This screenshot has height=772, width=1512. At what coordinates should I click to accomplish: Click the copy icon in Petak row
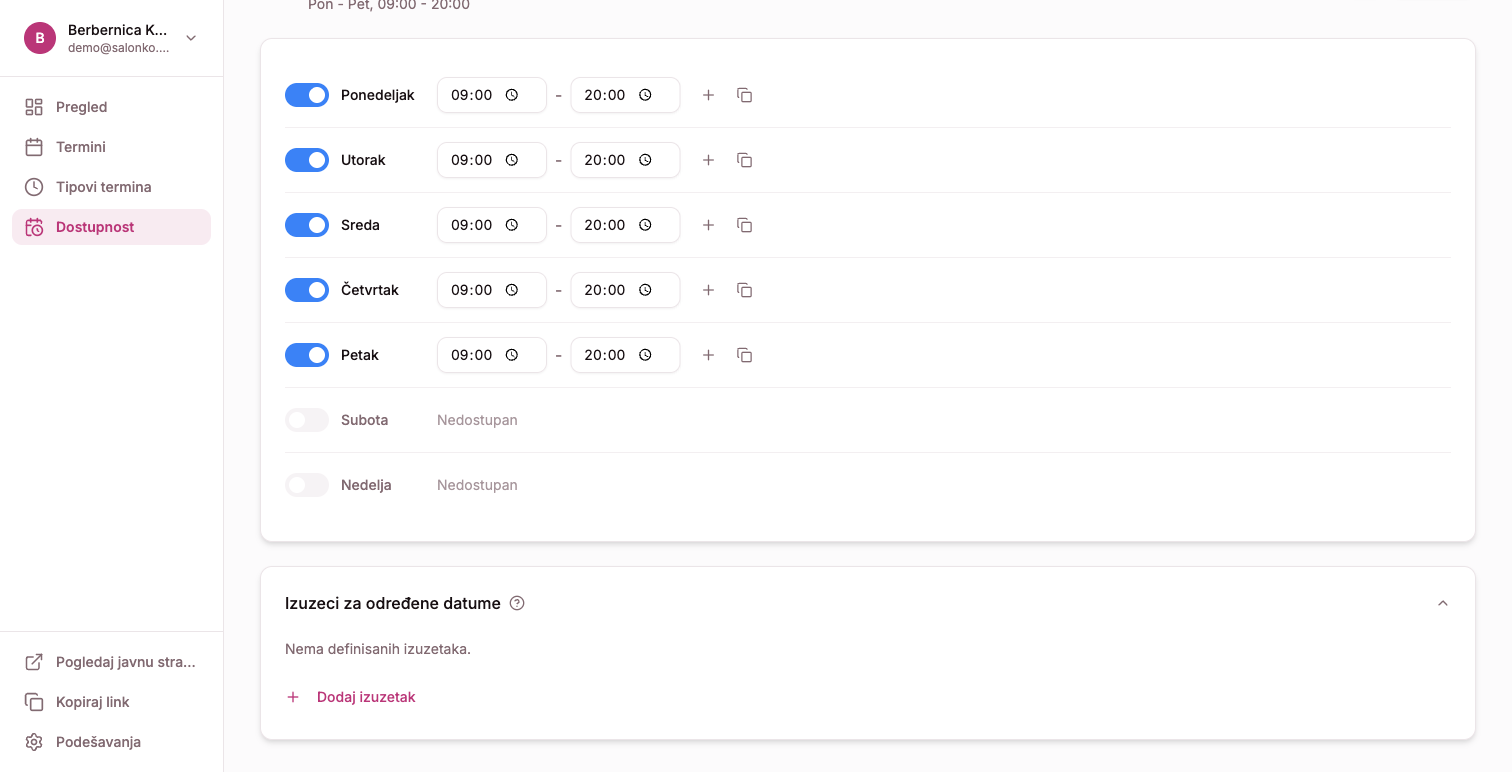(744, 355)
